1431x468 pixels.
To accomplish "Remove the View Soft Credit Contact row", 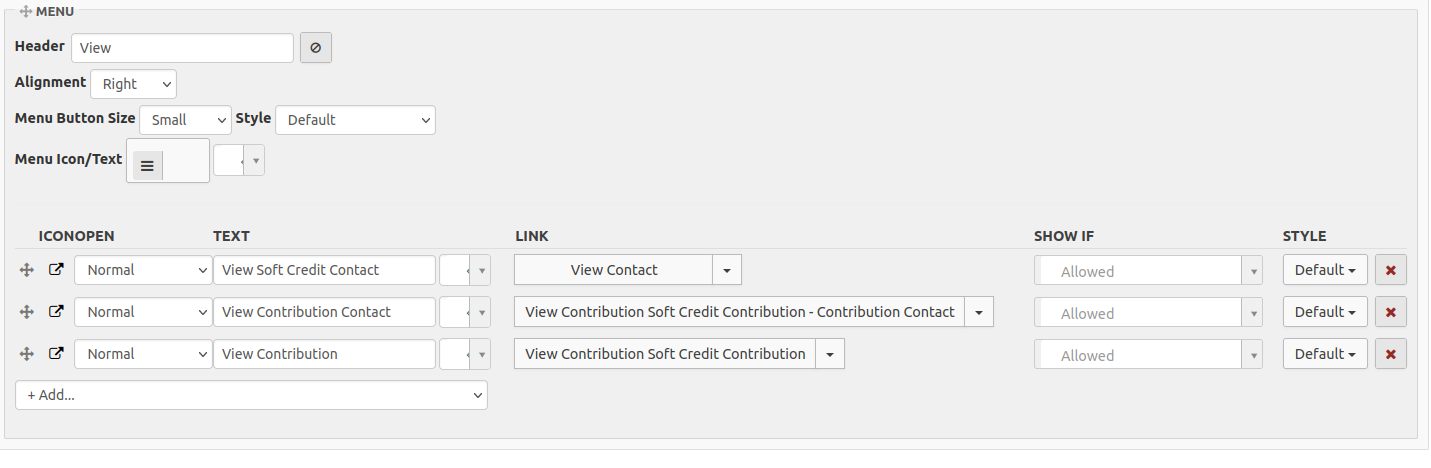I will click(x=1390, y=270).
